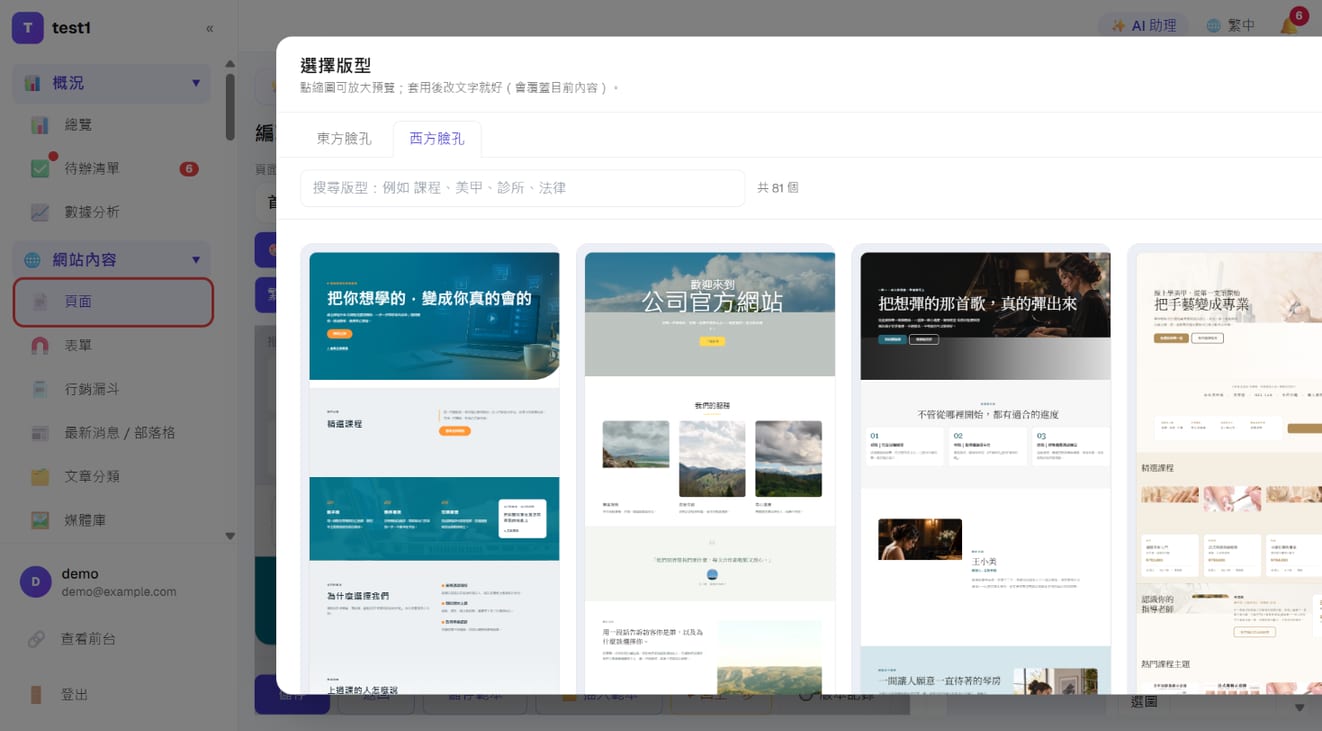1322x731 pixels.
Task: Click the 6 badge on 待辦清單
Action: pos(188,169)
